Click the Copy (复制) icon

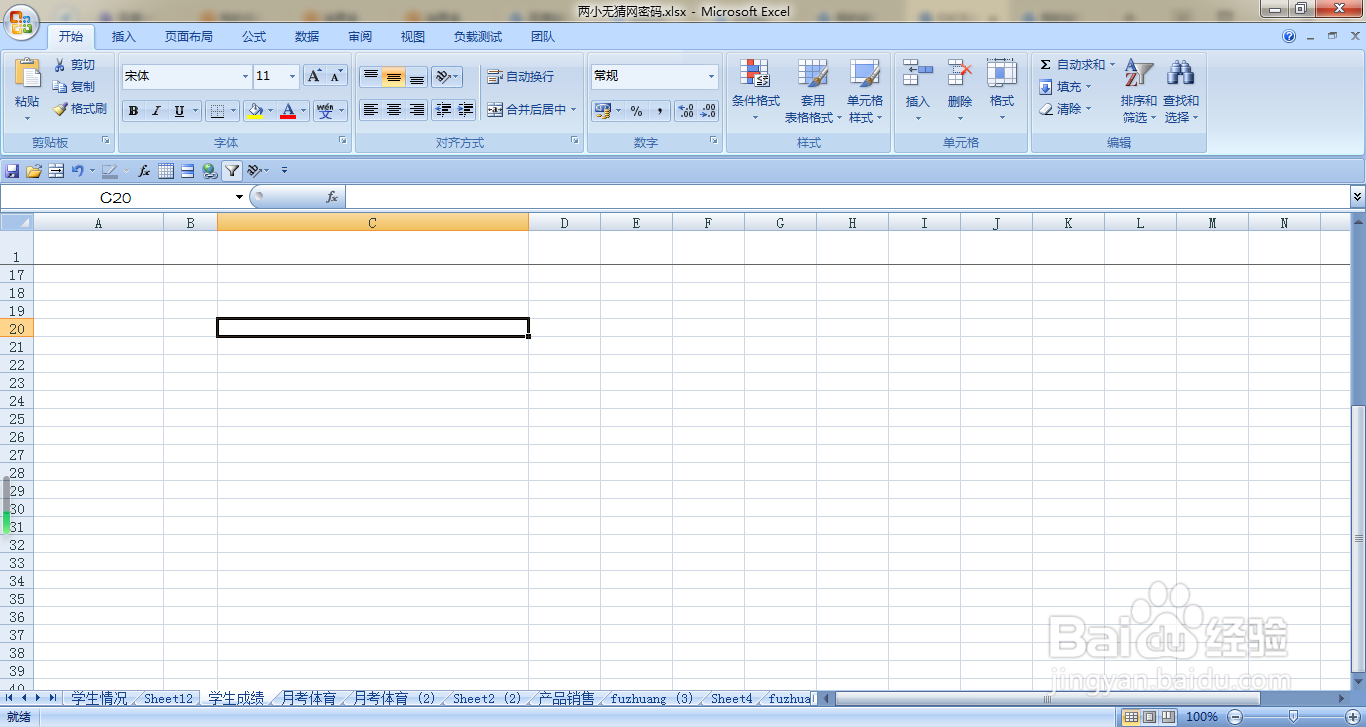60,87
